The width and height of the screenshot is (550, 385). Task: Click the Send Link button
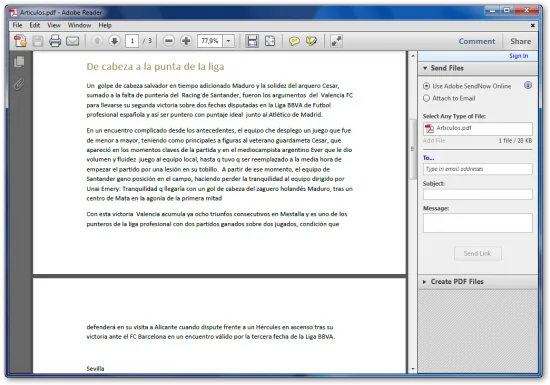coord(477,253)
